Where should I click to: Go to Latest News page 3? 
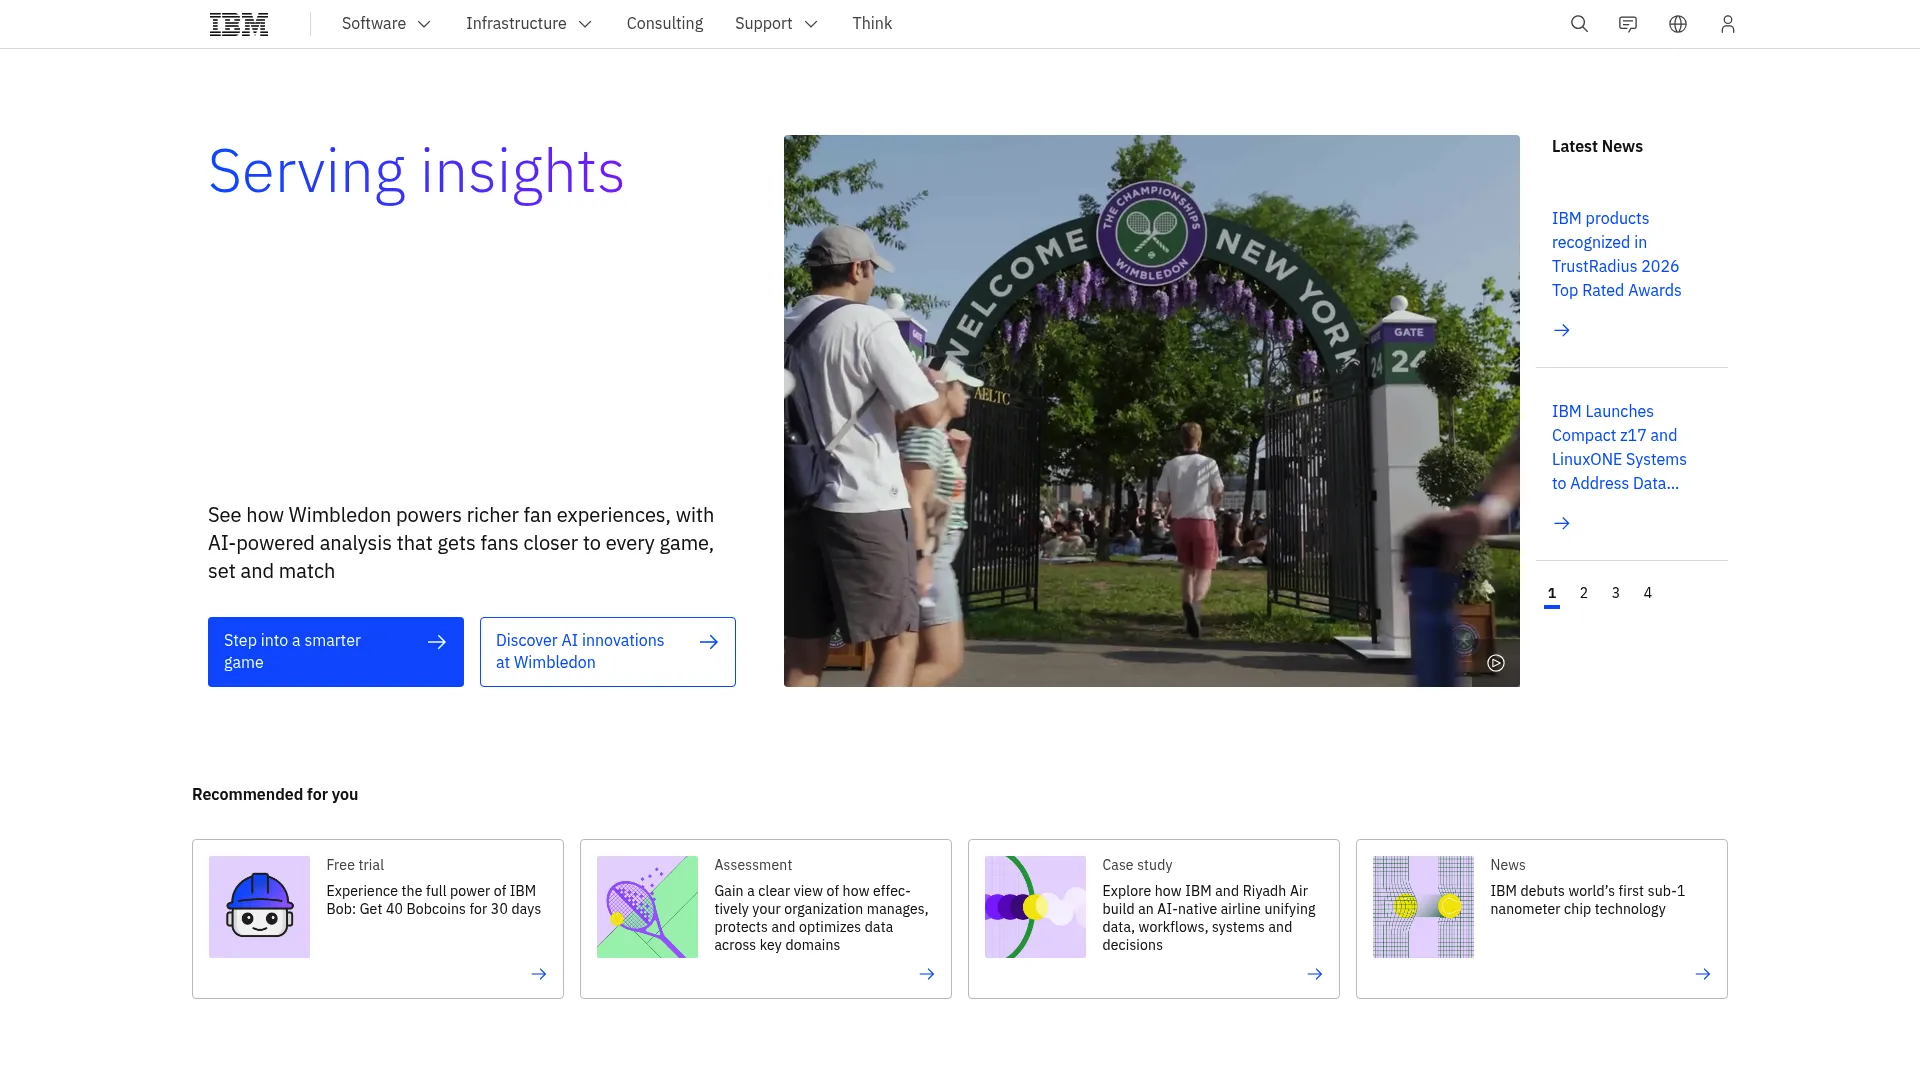[x=1616, y=594]
